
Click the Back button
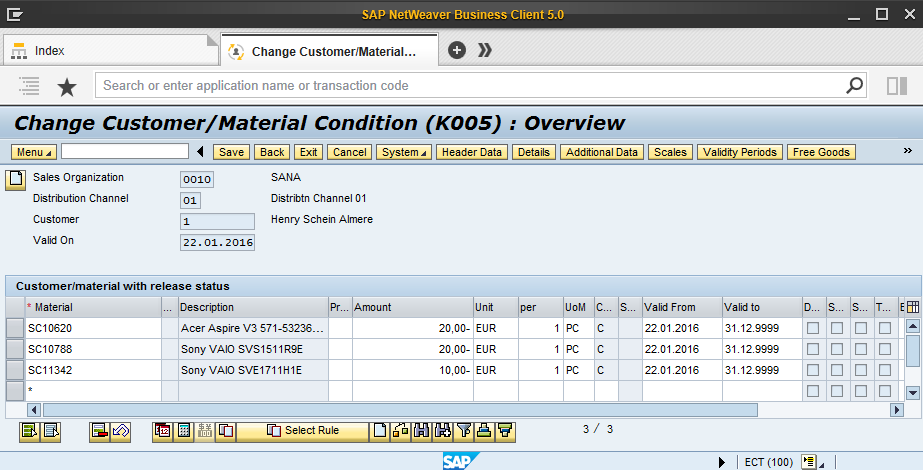pyautogui.click(x=272, y=152)
